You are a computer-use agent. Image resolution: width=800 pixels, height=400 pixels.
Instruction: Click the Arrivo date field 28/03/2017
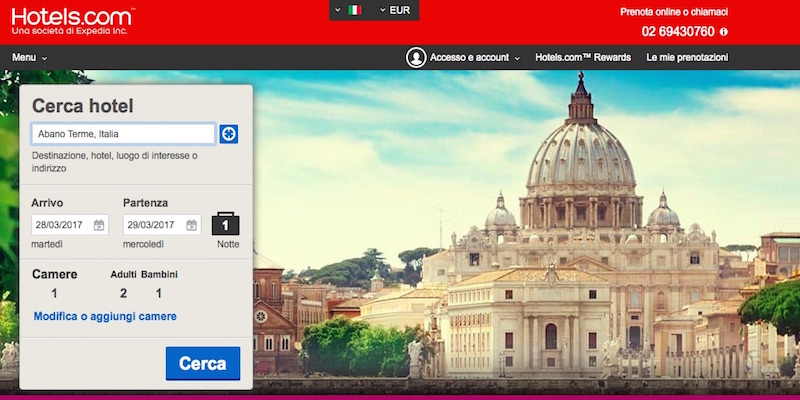(x=70, y=225)
